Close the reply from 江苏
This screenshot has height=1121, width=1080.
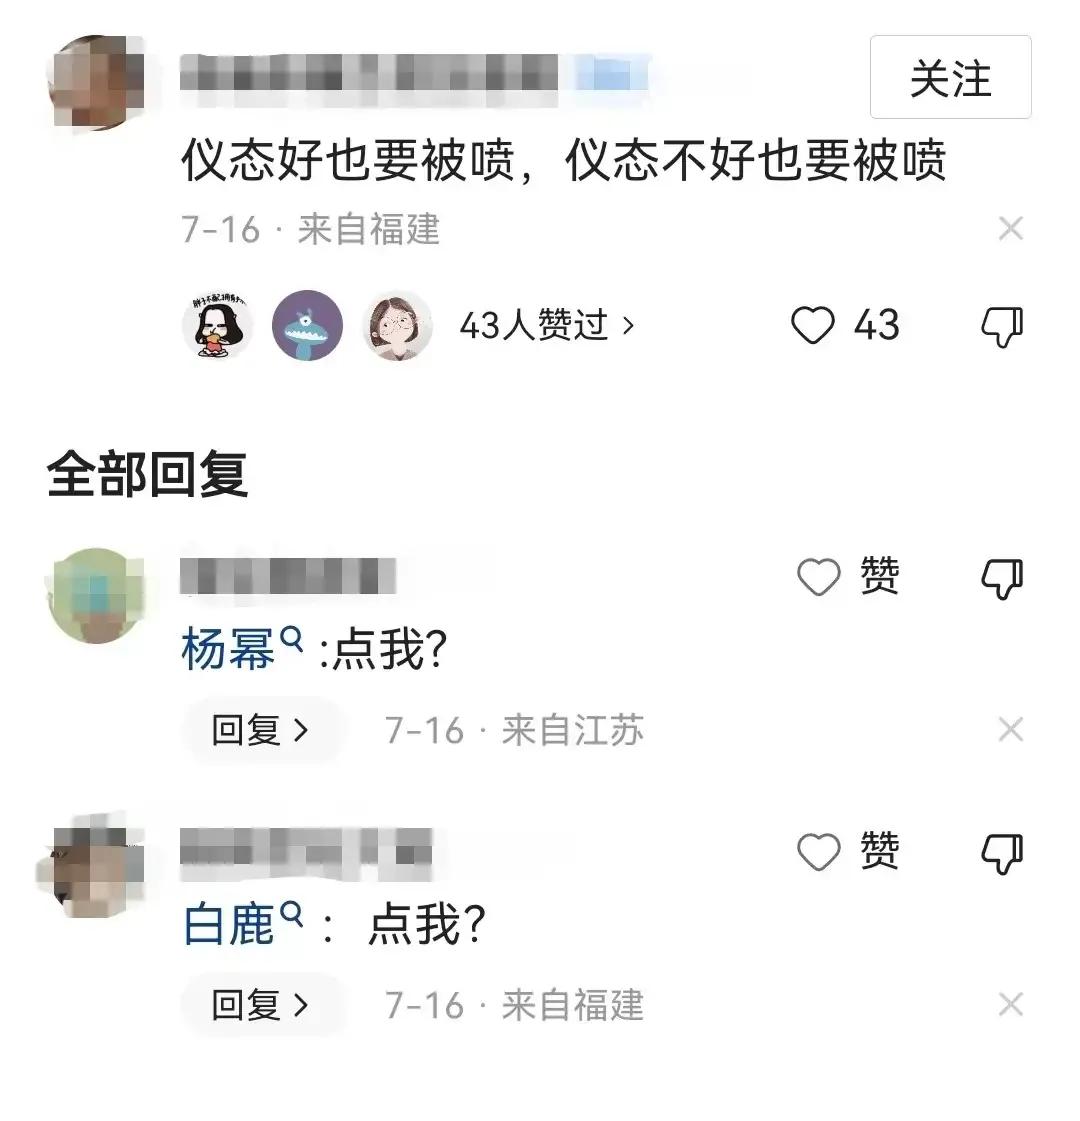coord(1011,730)
